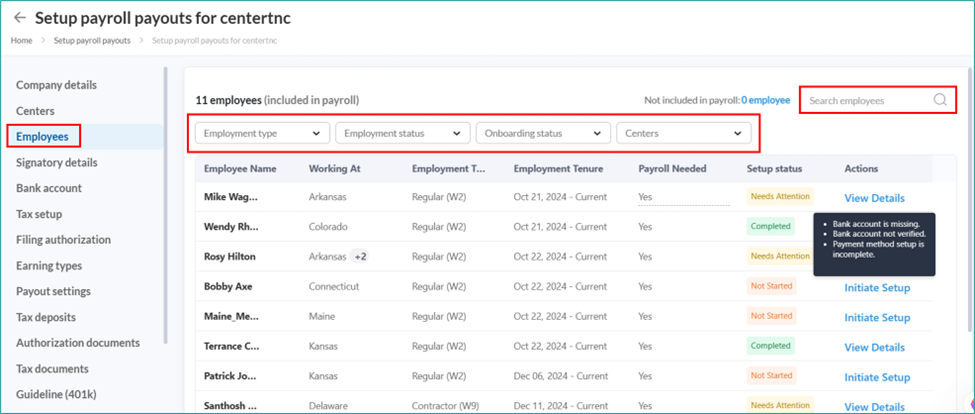The width and height of the screenshot is (975, 414).
Task: Initiate Setup for Maine_Me...
Action: coord(877,318)
